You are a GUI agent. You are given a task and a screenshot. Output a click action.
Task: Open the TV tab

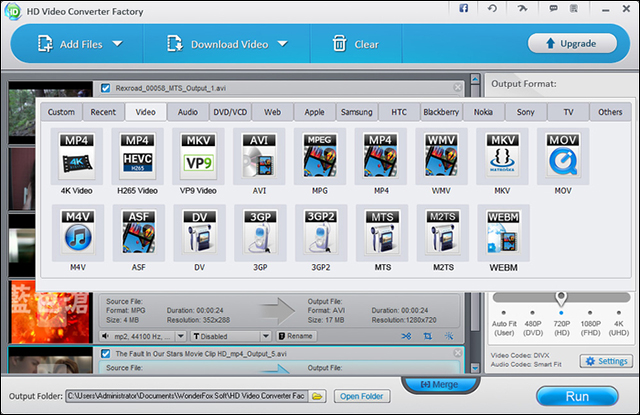point(568,112)
